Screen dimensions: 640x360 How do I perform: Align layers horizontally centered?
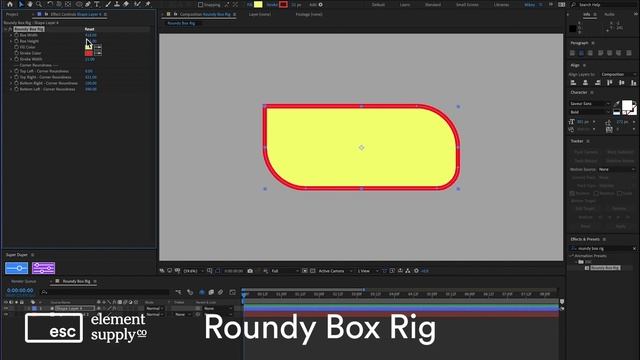[x=585, y=83]
